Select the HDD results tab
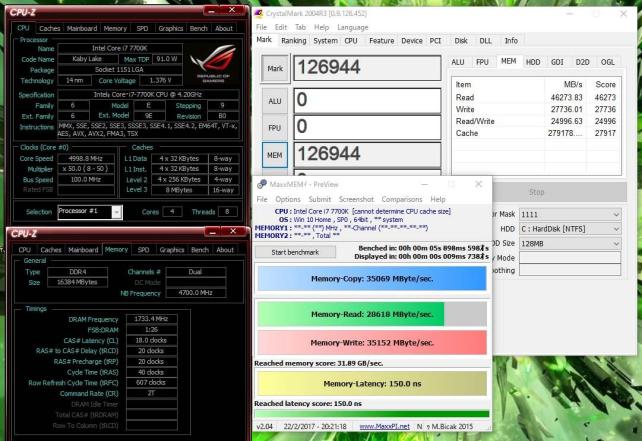Image resolution: width=642 pixels, height=441 pixels. click(x=533, y=62)
